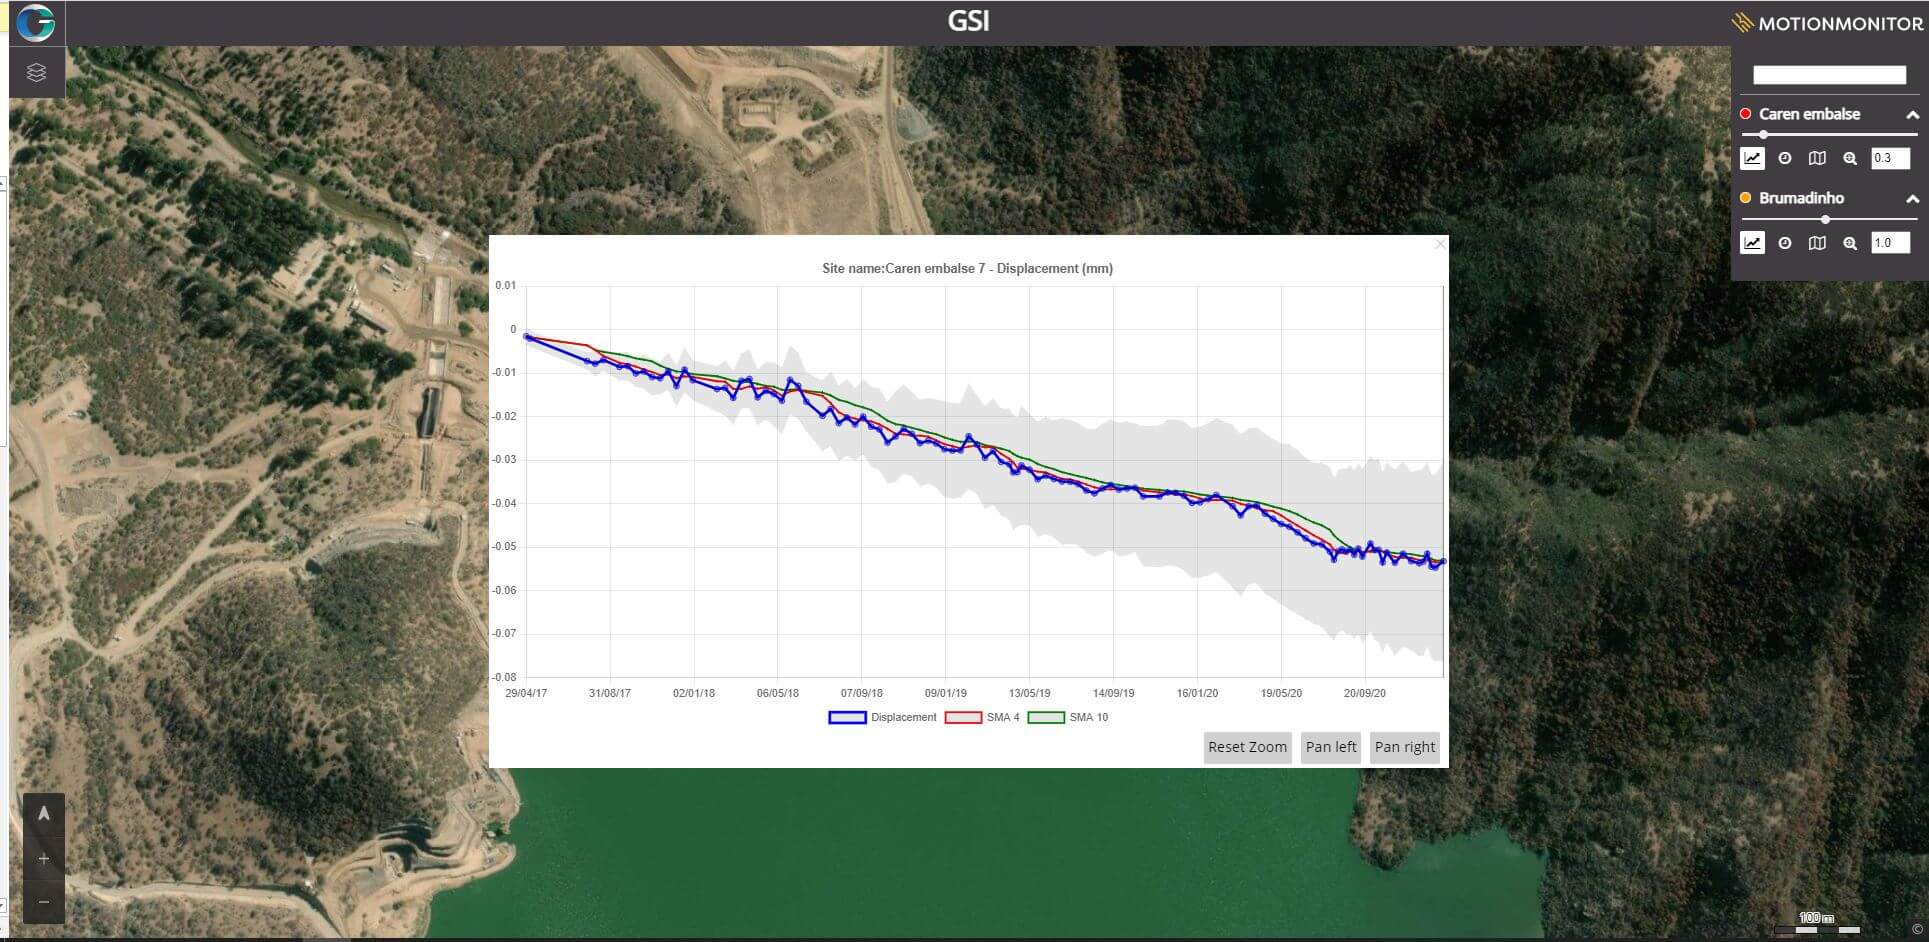The image size is (1929, 942).
Task: Click the Reset Zoom button
Action: (x=1247, y=747)
